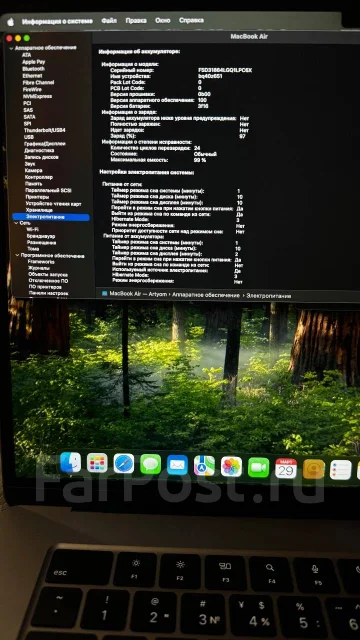
Task: Select USB in the sidebar
Action: tap(29, 137)
